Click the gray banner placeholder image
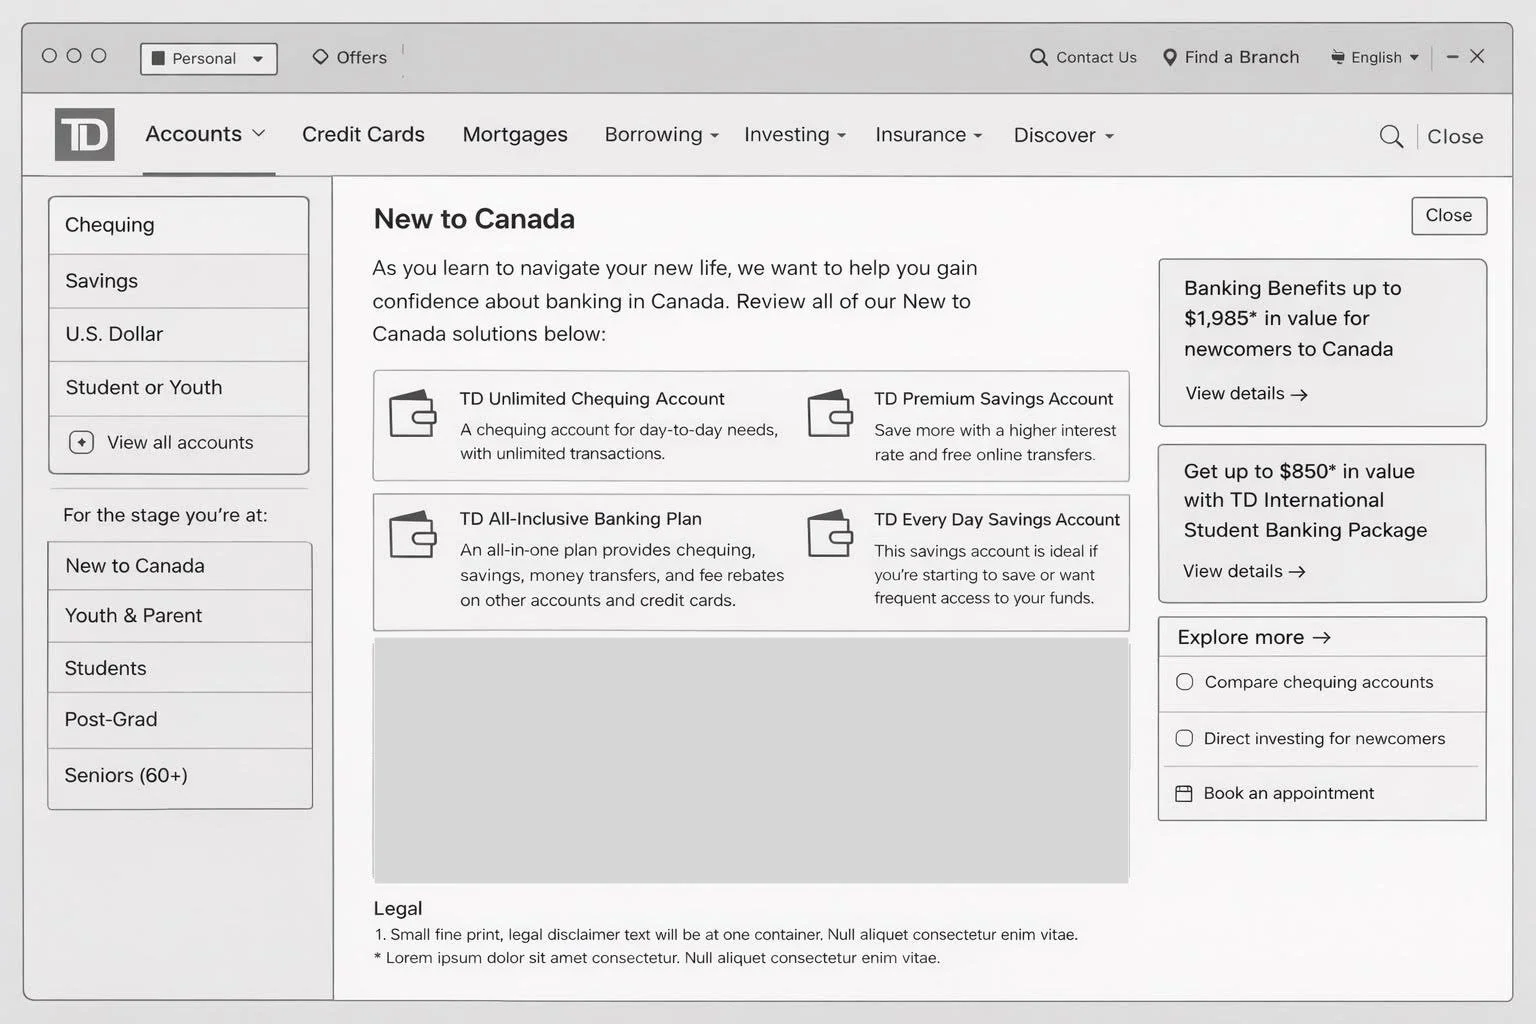 tap(751, 760)
